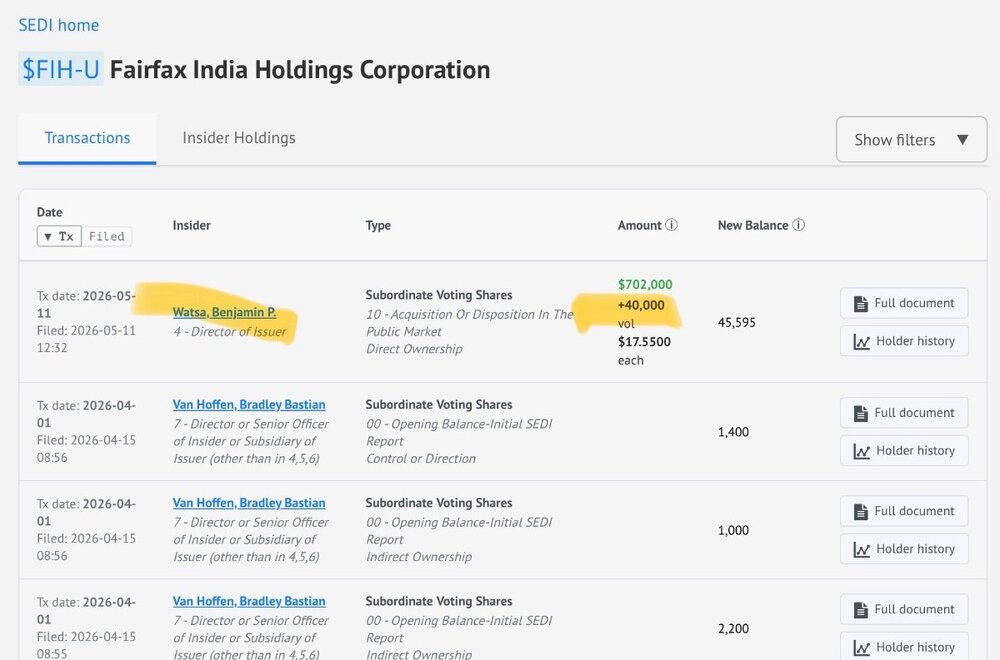This screenshot has height=660, width=1000.
Task: Click chart icon in 2,200 balance row
Action: click(862, 648)
